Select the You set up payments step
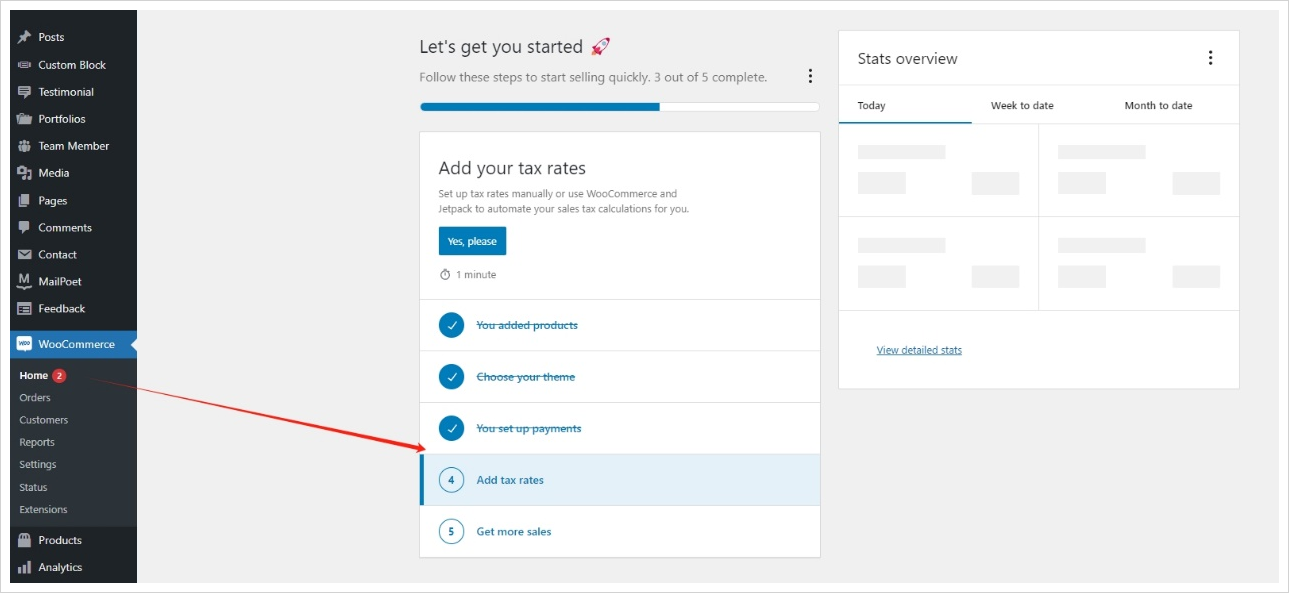The image size is (1289, 593). click(x=620, y=429)
